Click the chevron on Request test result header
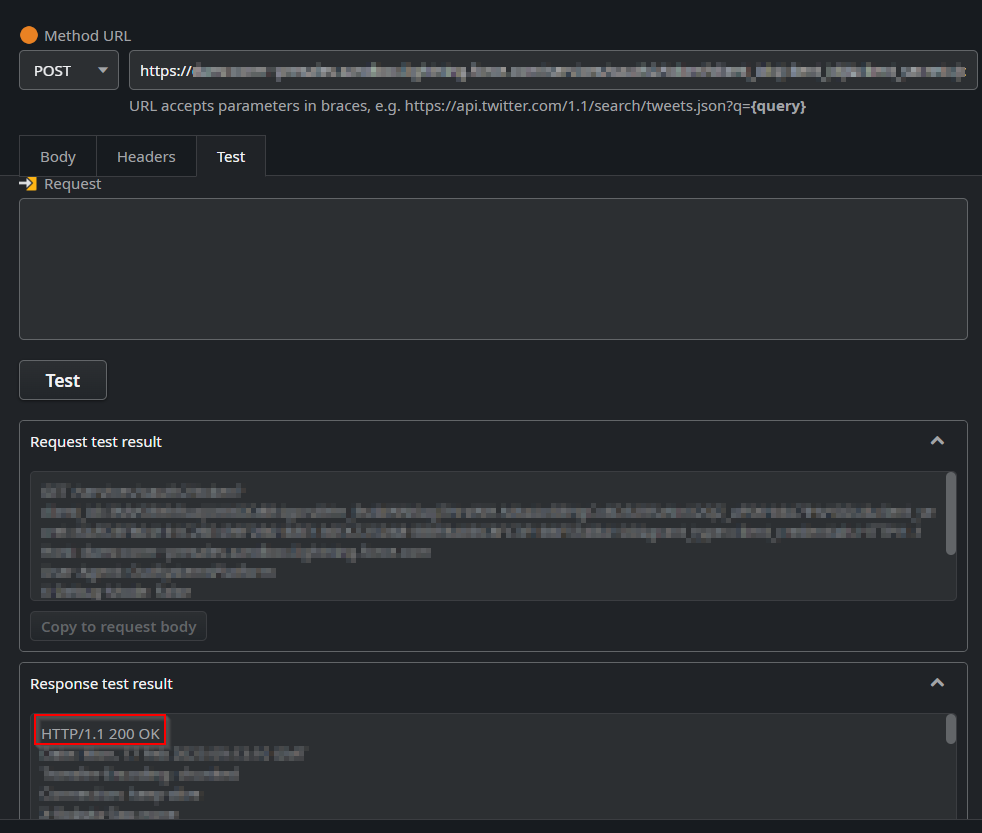 (x=937, y=441)
